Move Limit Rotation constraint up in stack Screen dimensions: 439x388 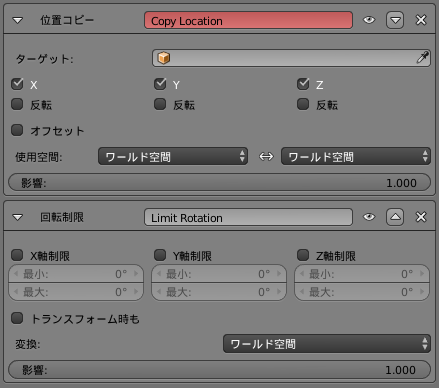395,217
